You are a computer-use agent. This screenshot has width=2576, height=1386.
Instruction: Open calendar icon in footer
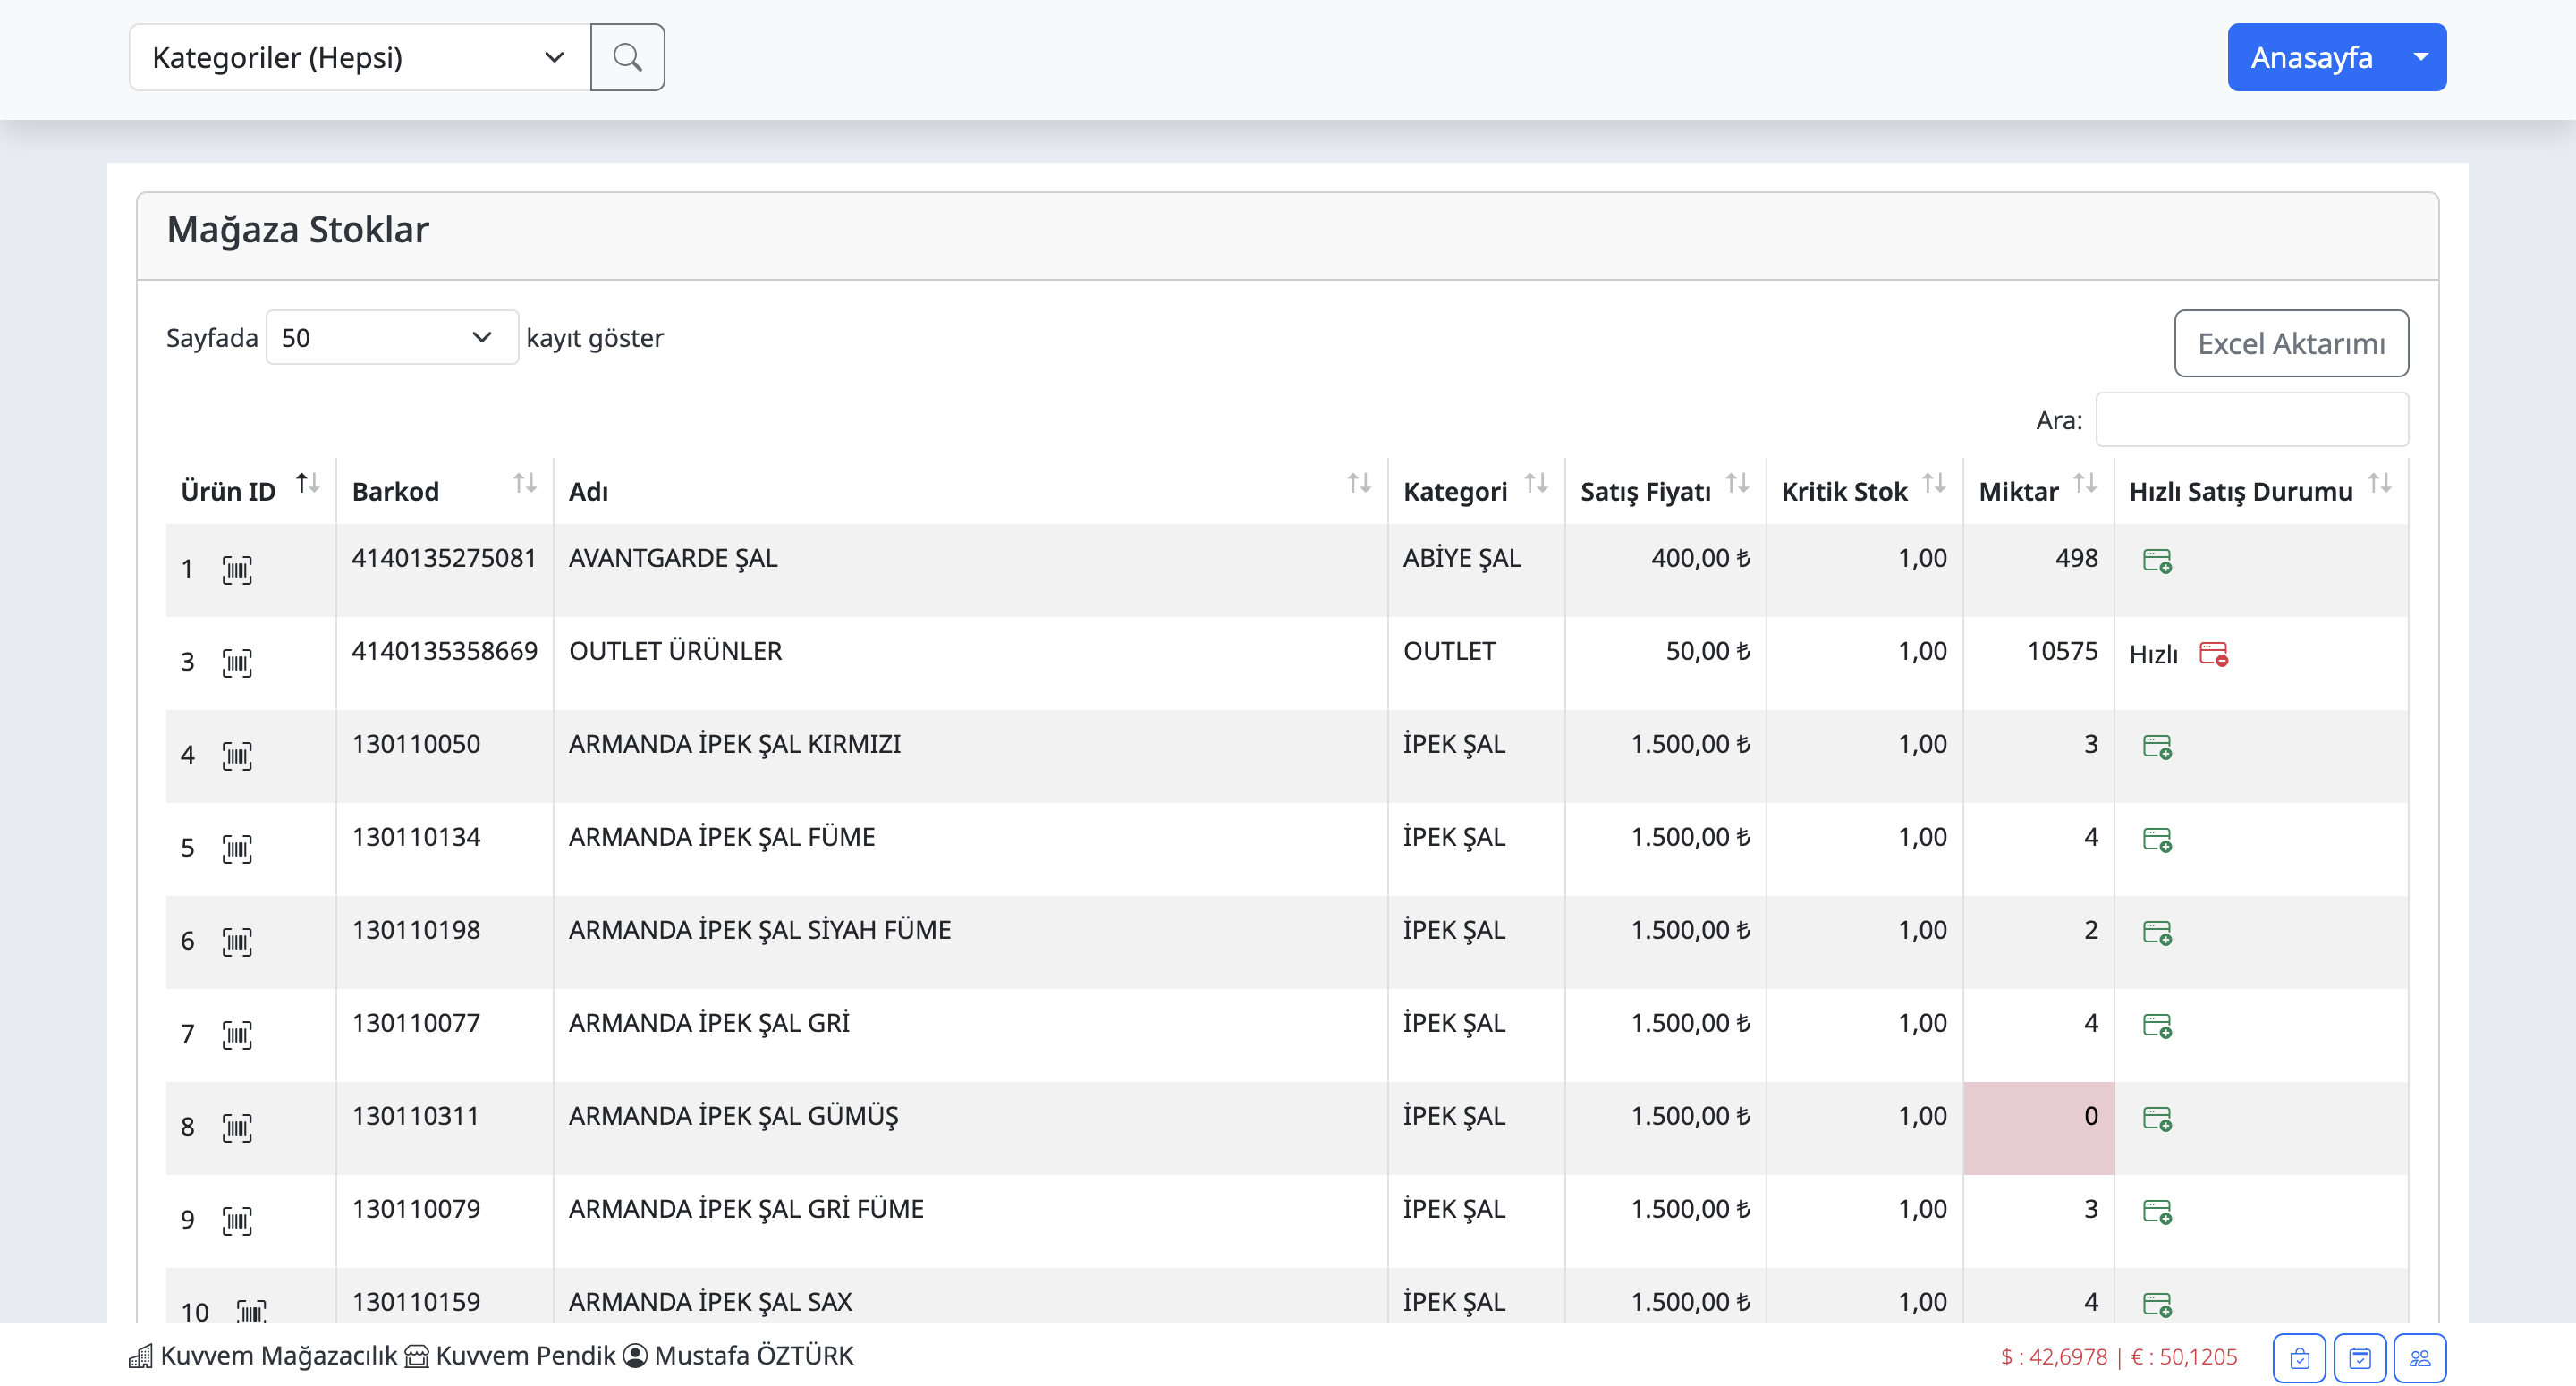pos(2360,1357)
